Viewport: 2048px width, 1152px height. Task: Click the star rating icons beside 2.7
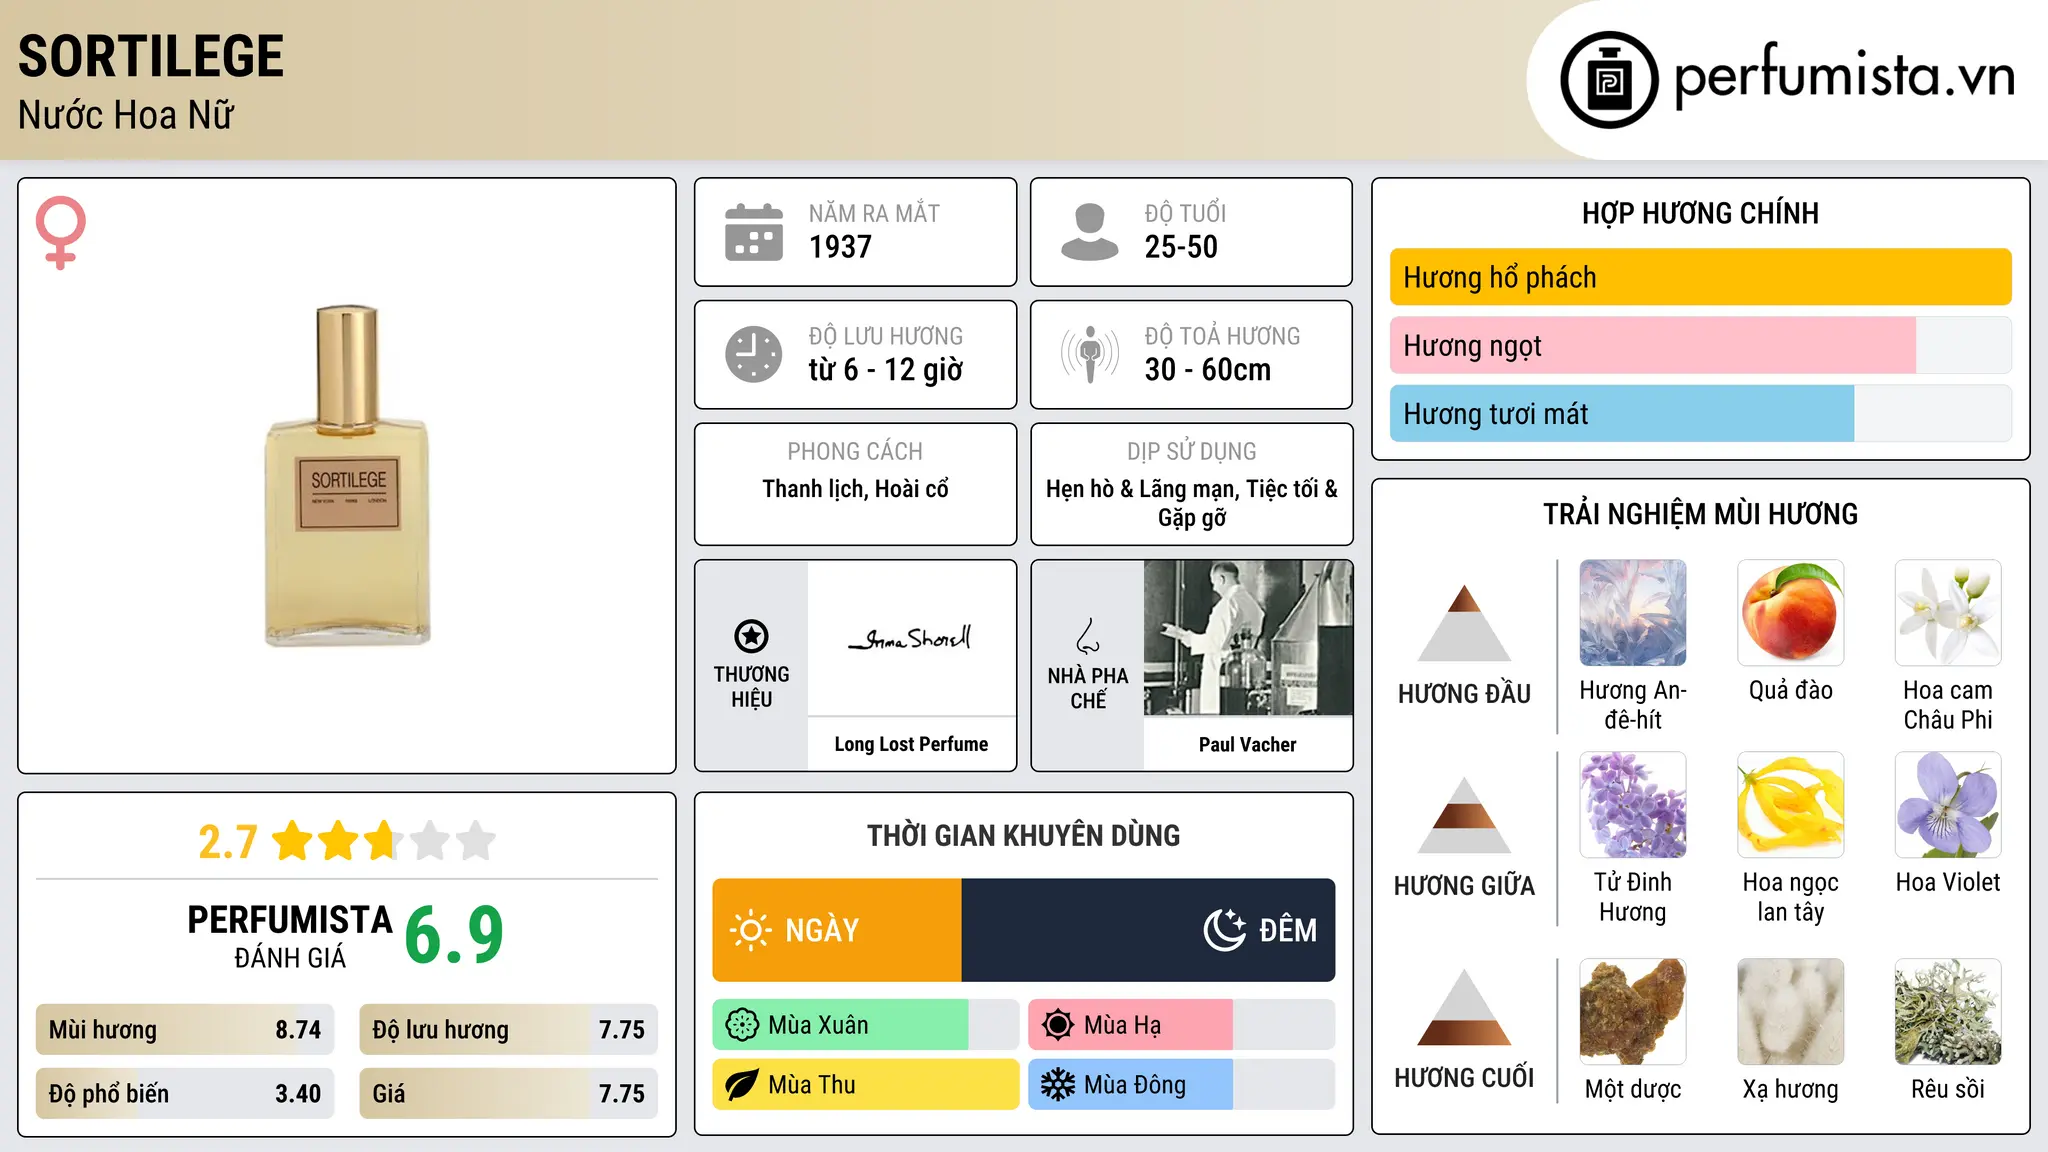[384, 841]
